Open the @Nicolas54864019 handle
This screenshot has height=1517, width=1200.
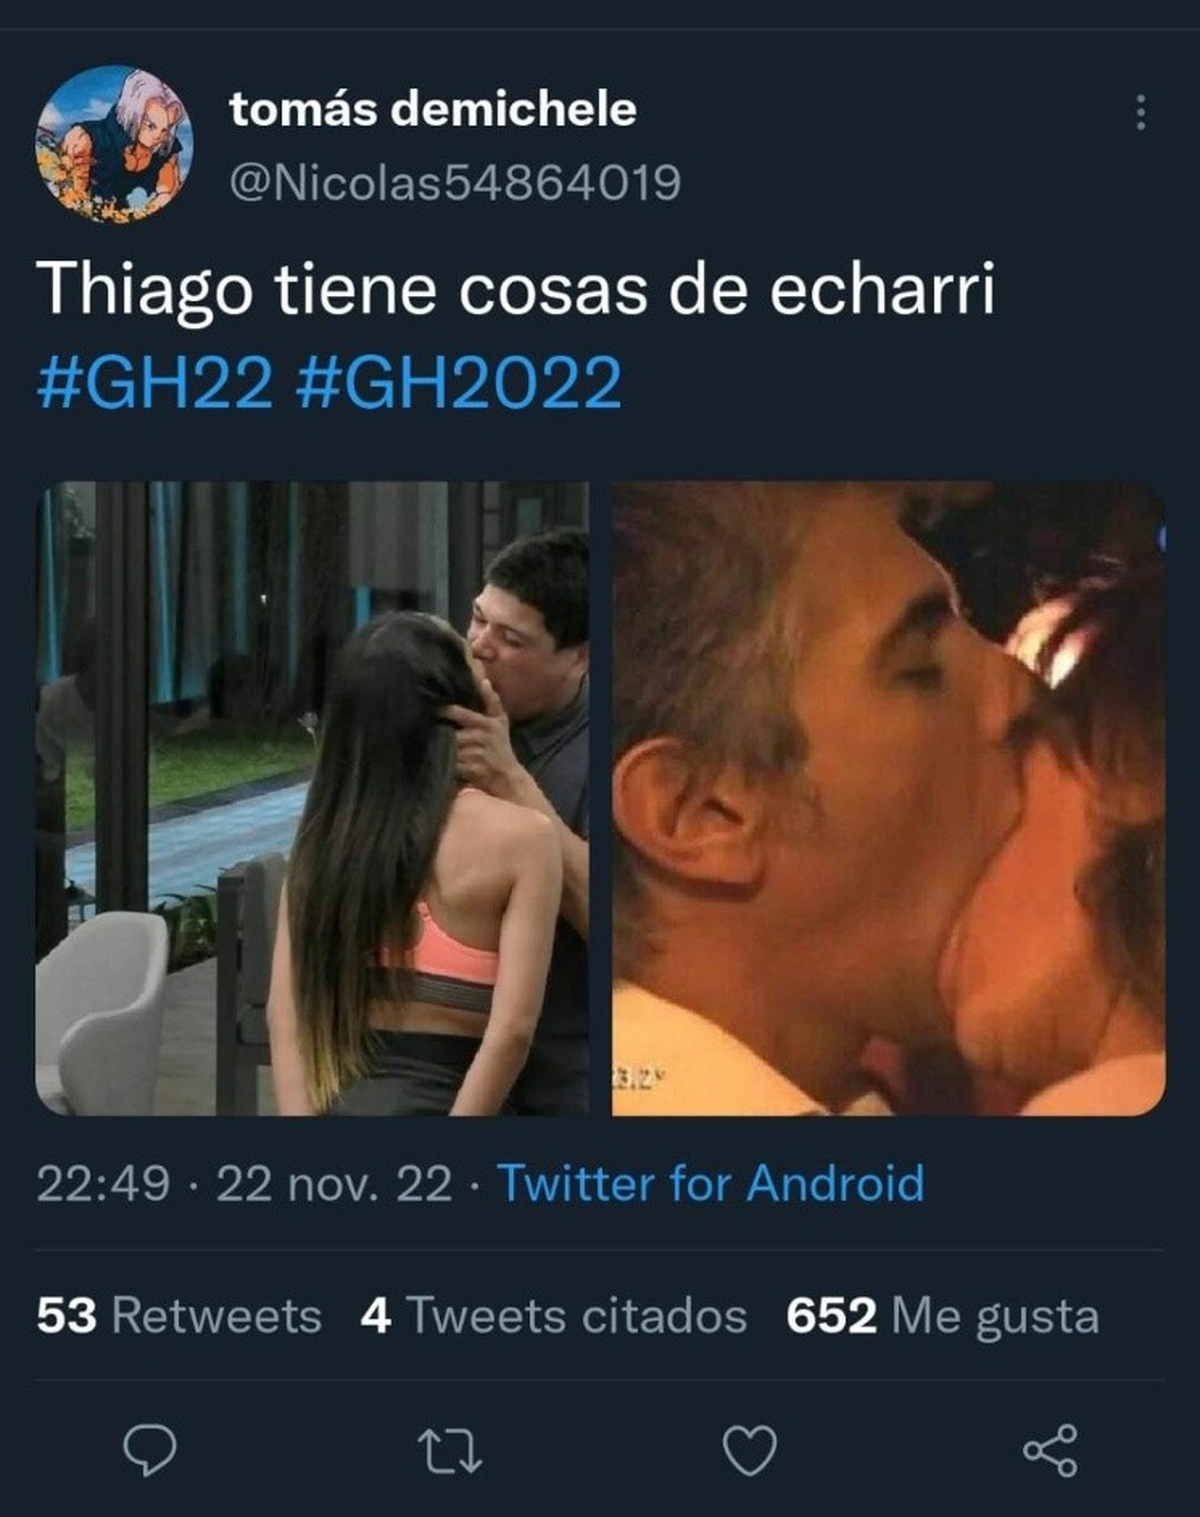click(455, 183)
